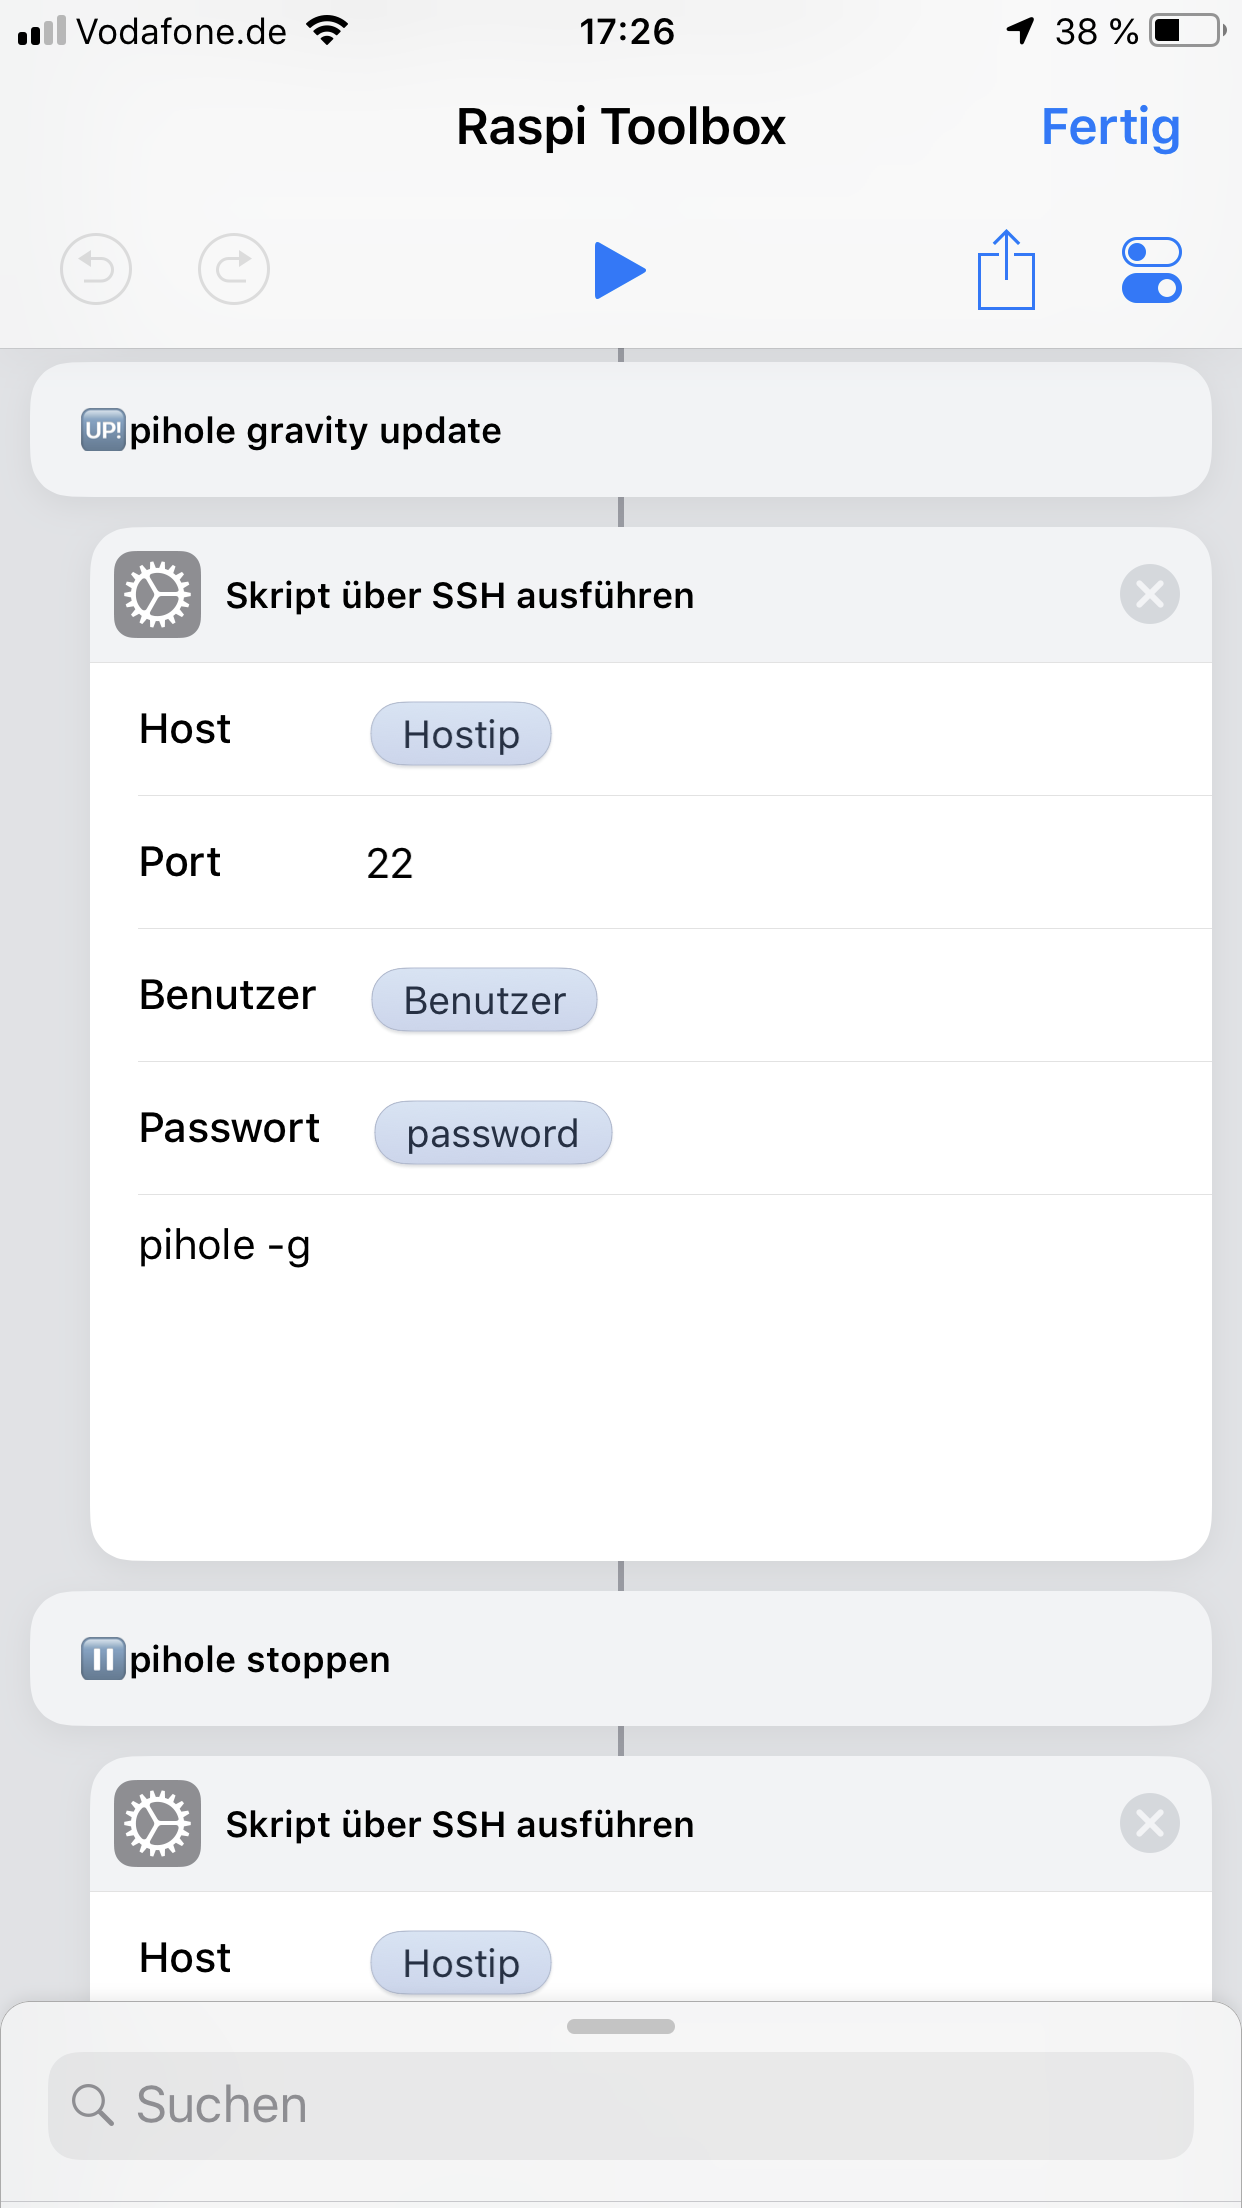1242x2208 pixels.
Task: Select the Hostip variable in first Host field
Action: tap(461, 734)
